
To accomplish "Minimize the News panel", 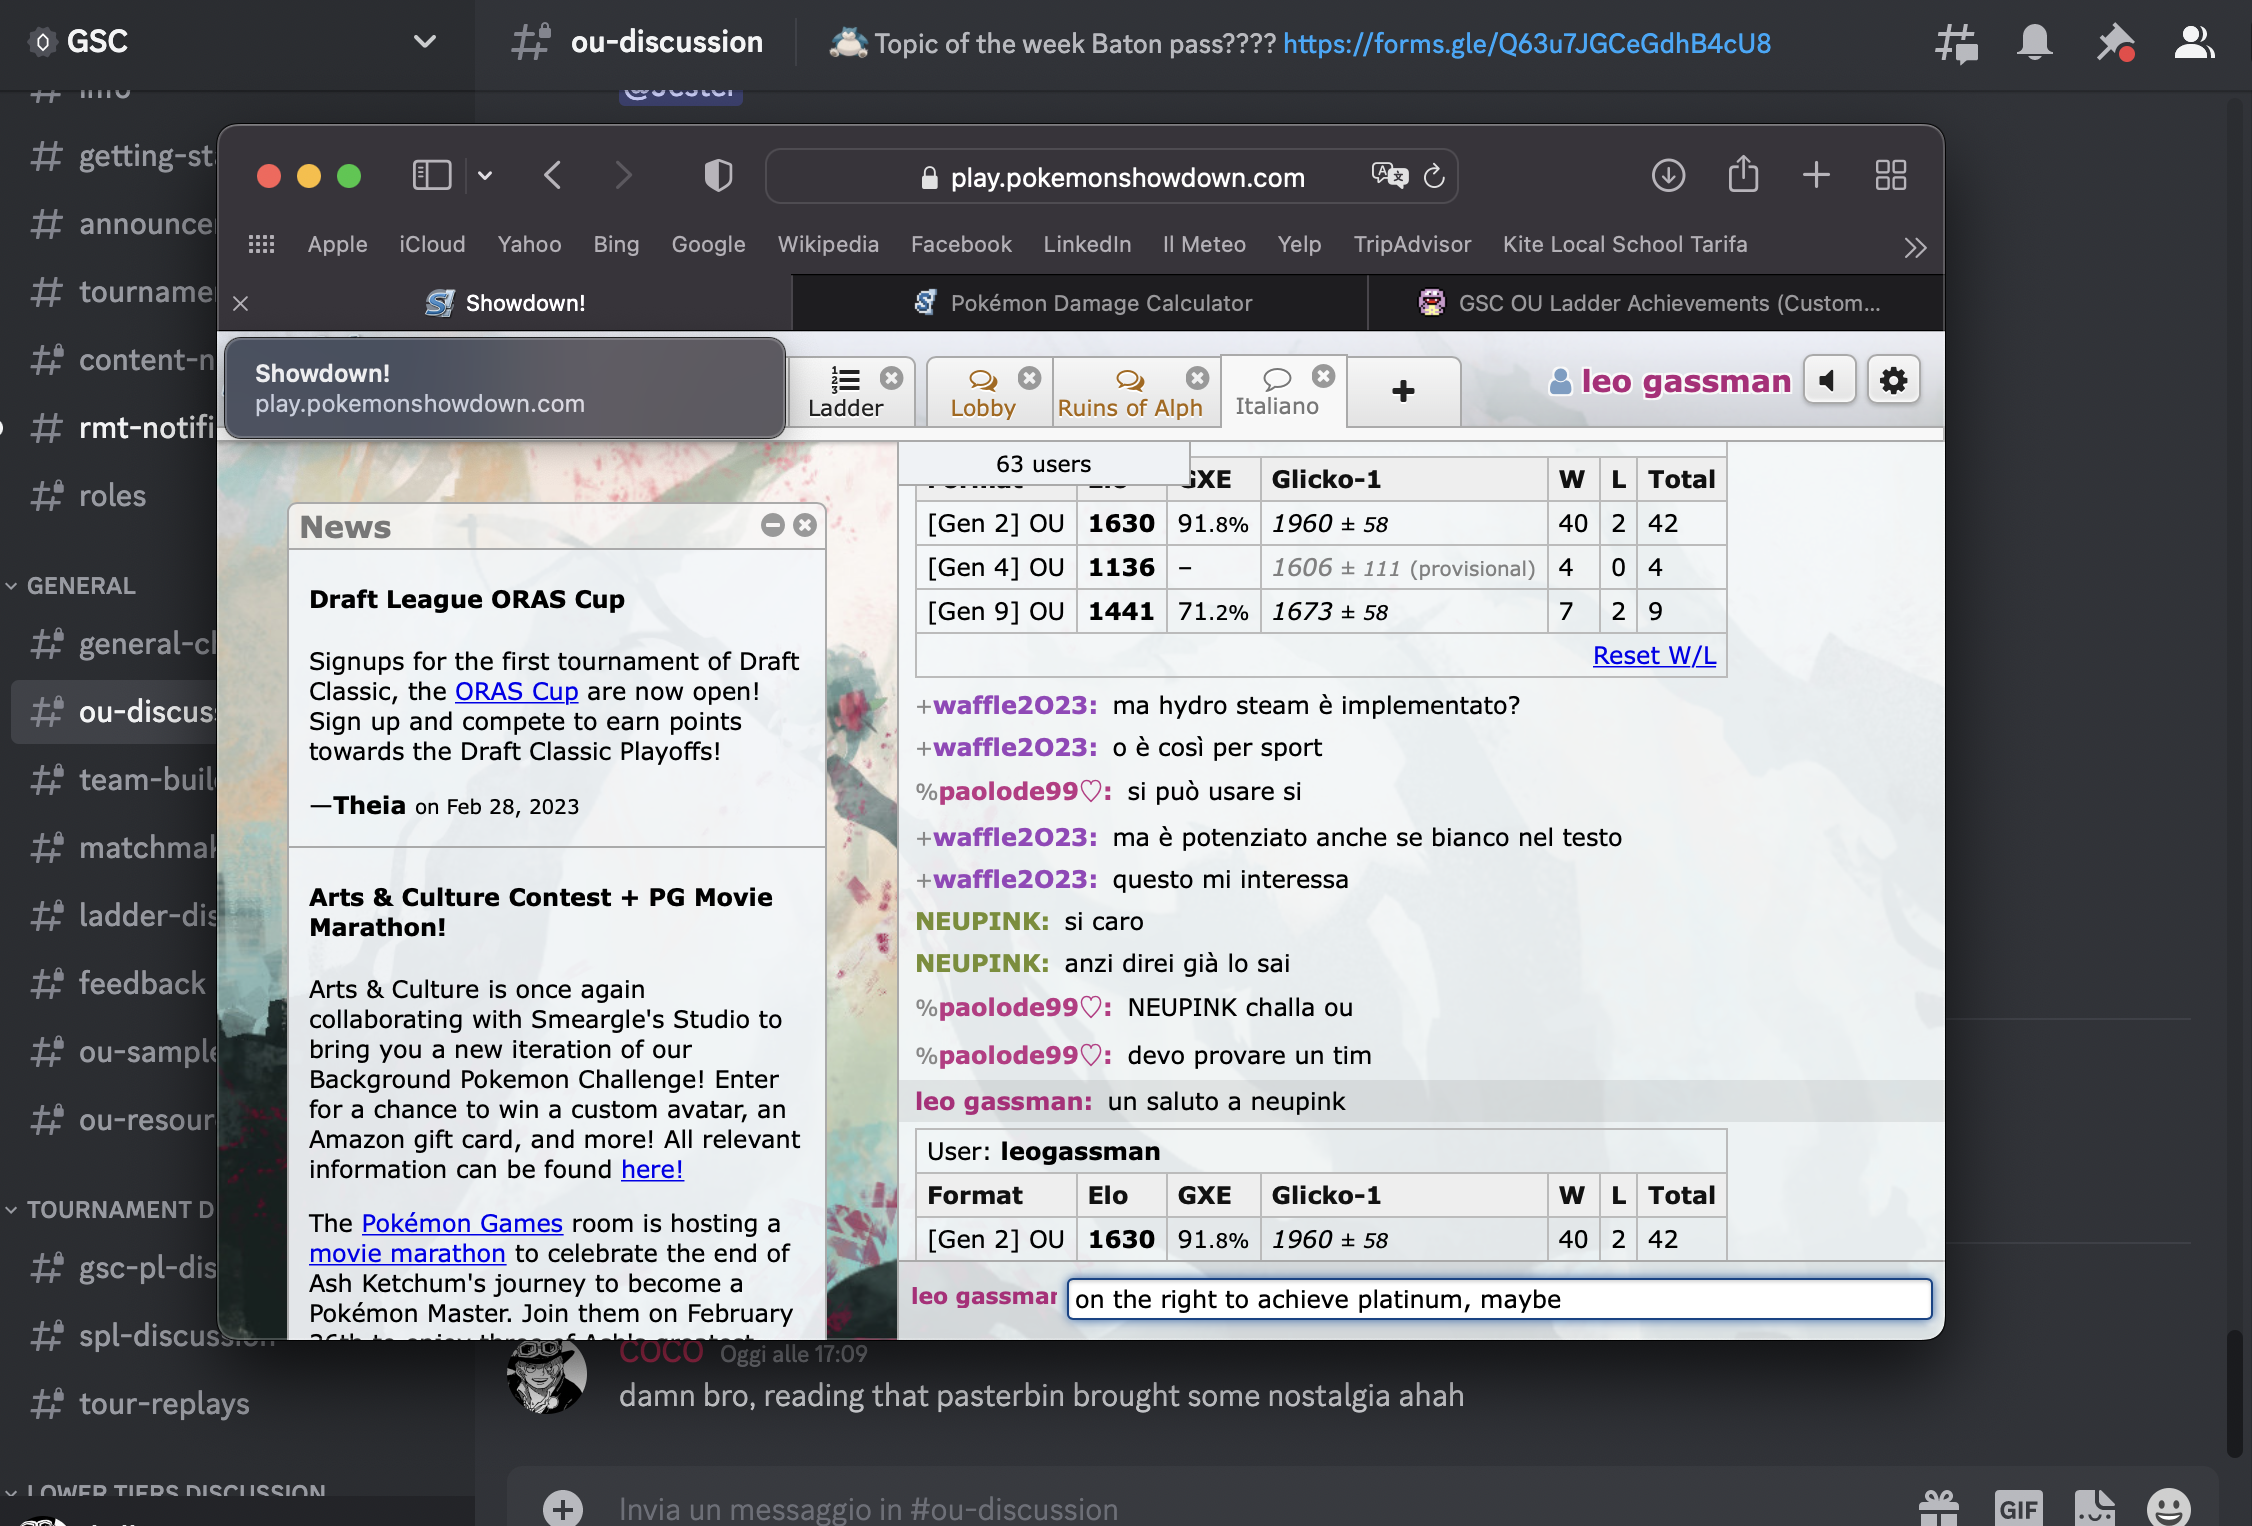I will click(x=772, y=526).
